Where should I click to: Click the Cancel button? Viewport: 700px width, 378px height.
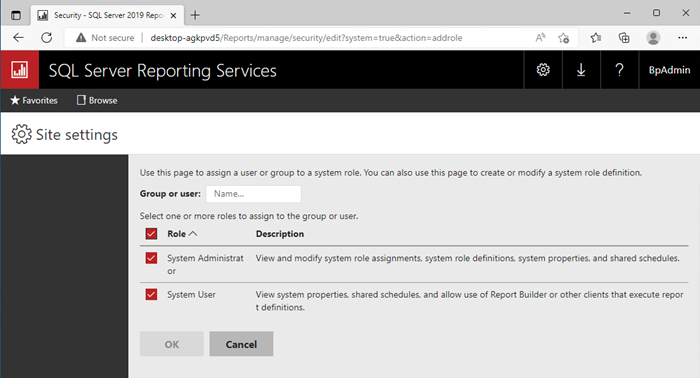(x=241, y=344)
